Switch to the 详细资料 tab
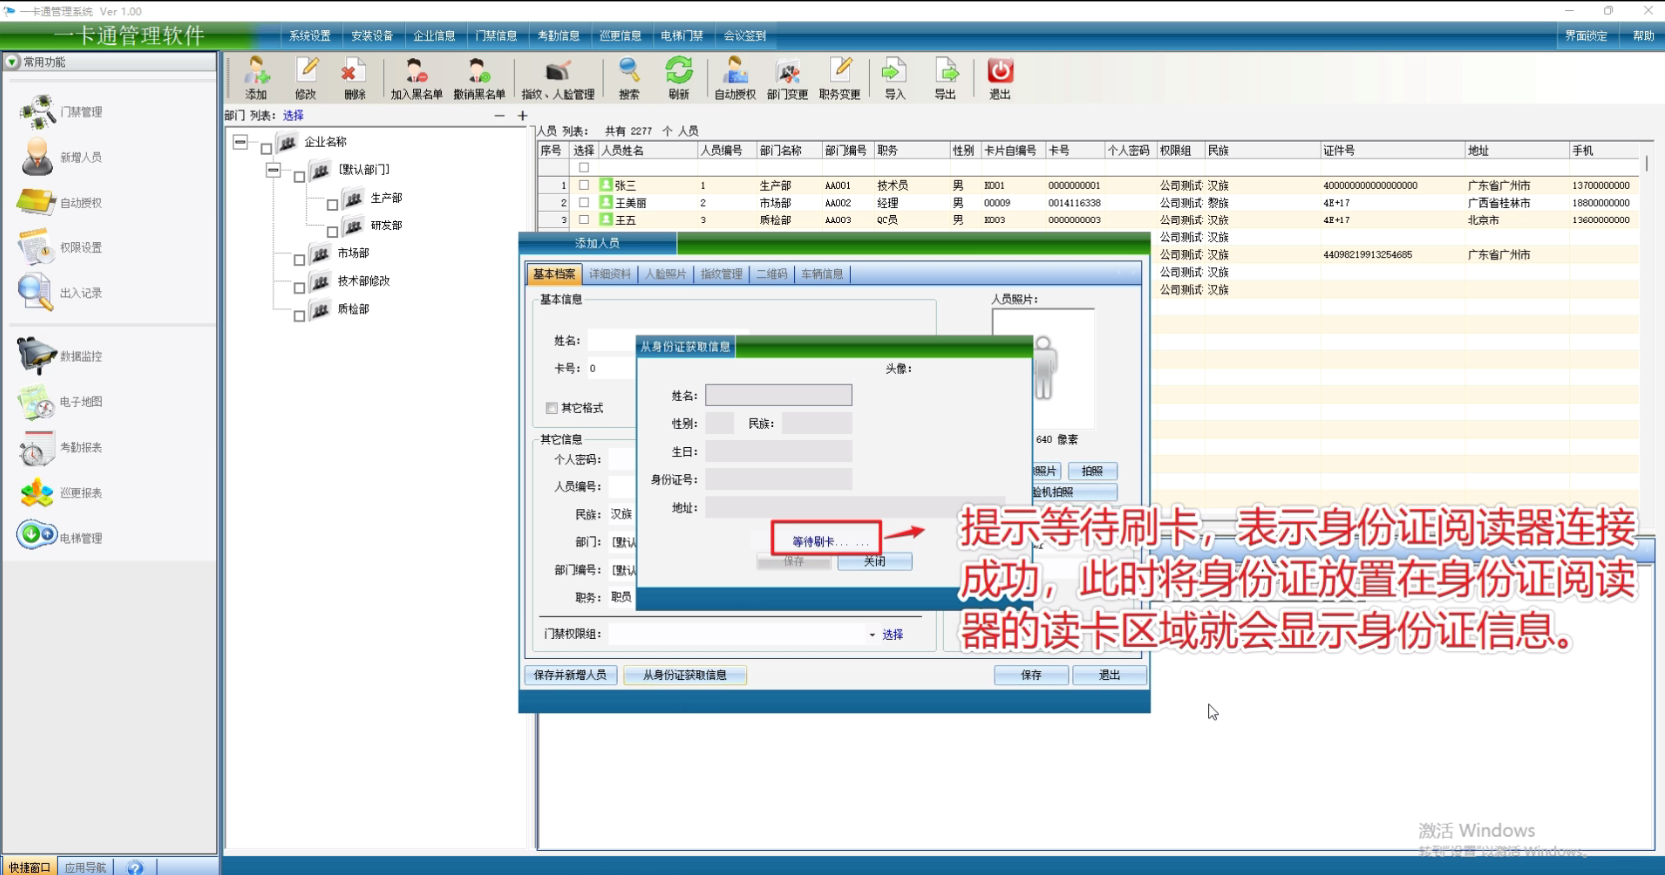Viewport: 1665px width, 875px height. point(610,274)
